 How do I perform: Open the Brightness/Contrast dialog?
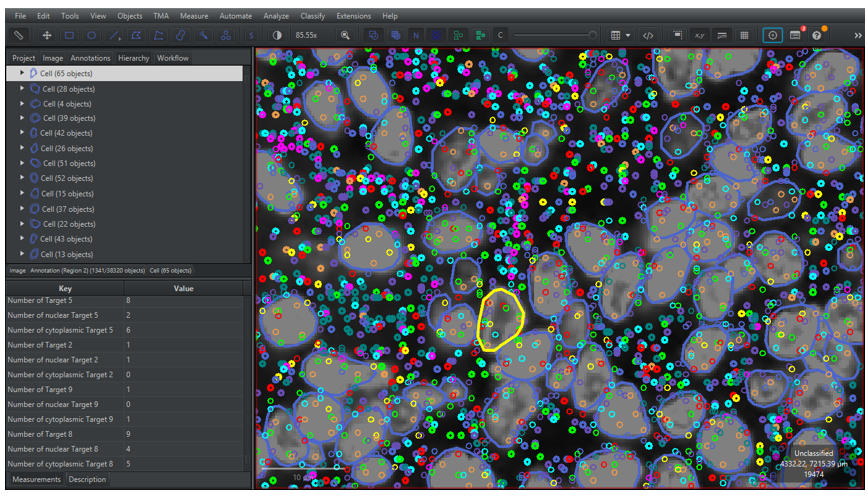pos(277,35)
